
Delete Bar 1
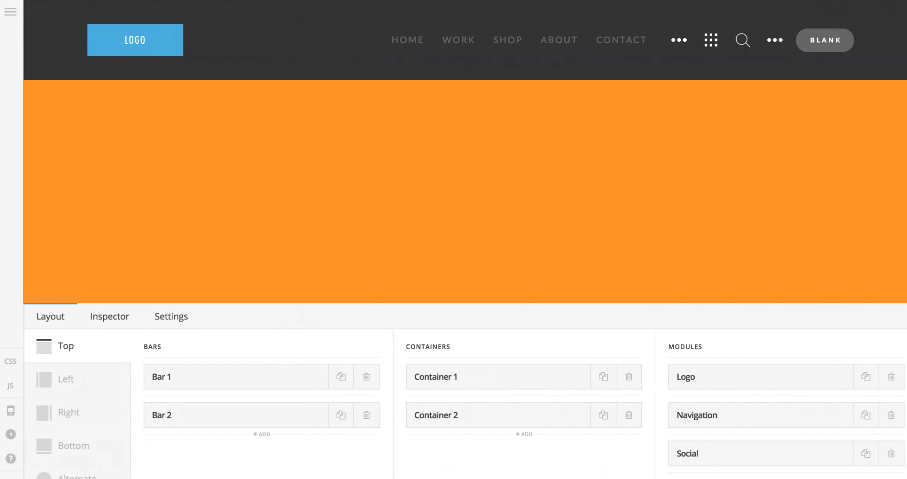367,377
